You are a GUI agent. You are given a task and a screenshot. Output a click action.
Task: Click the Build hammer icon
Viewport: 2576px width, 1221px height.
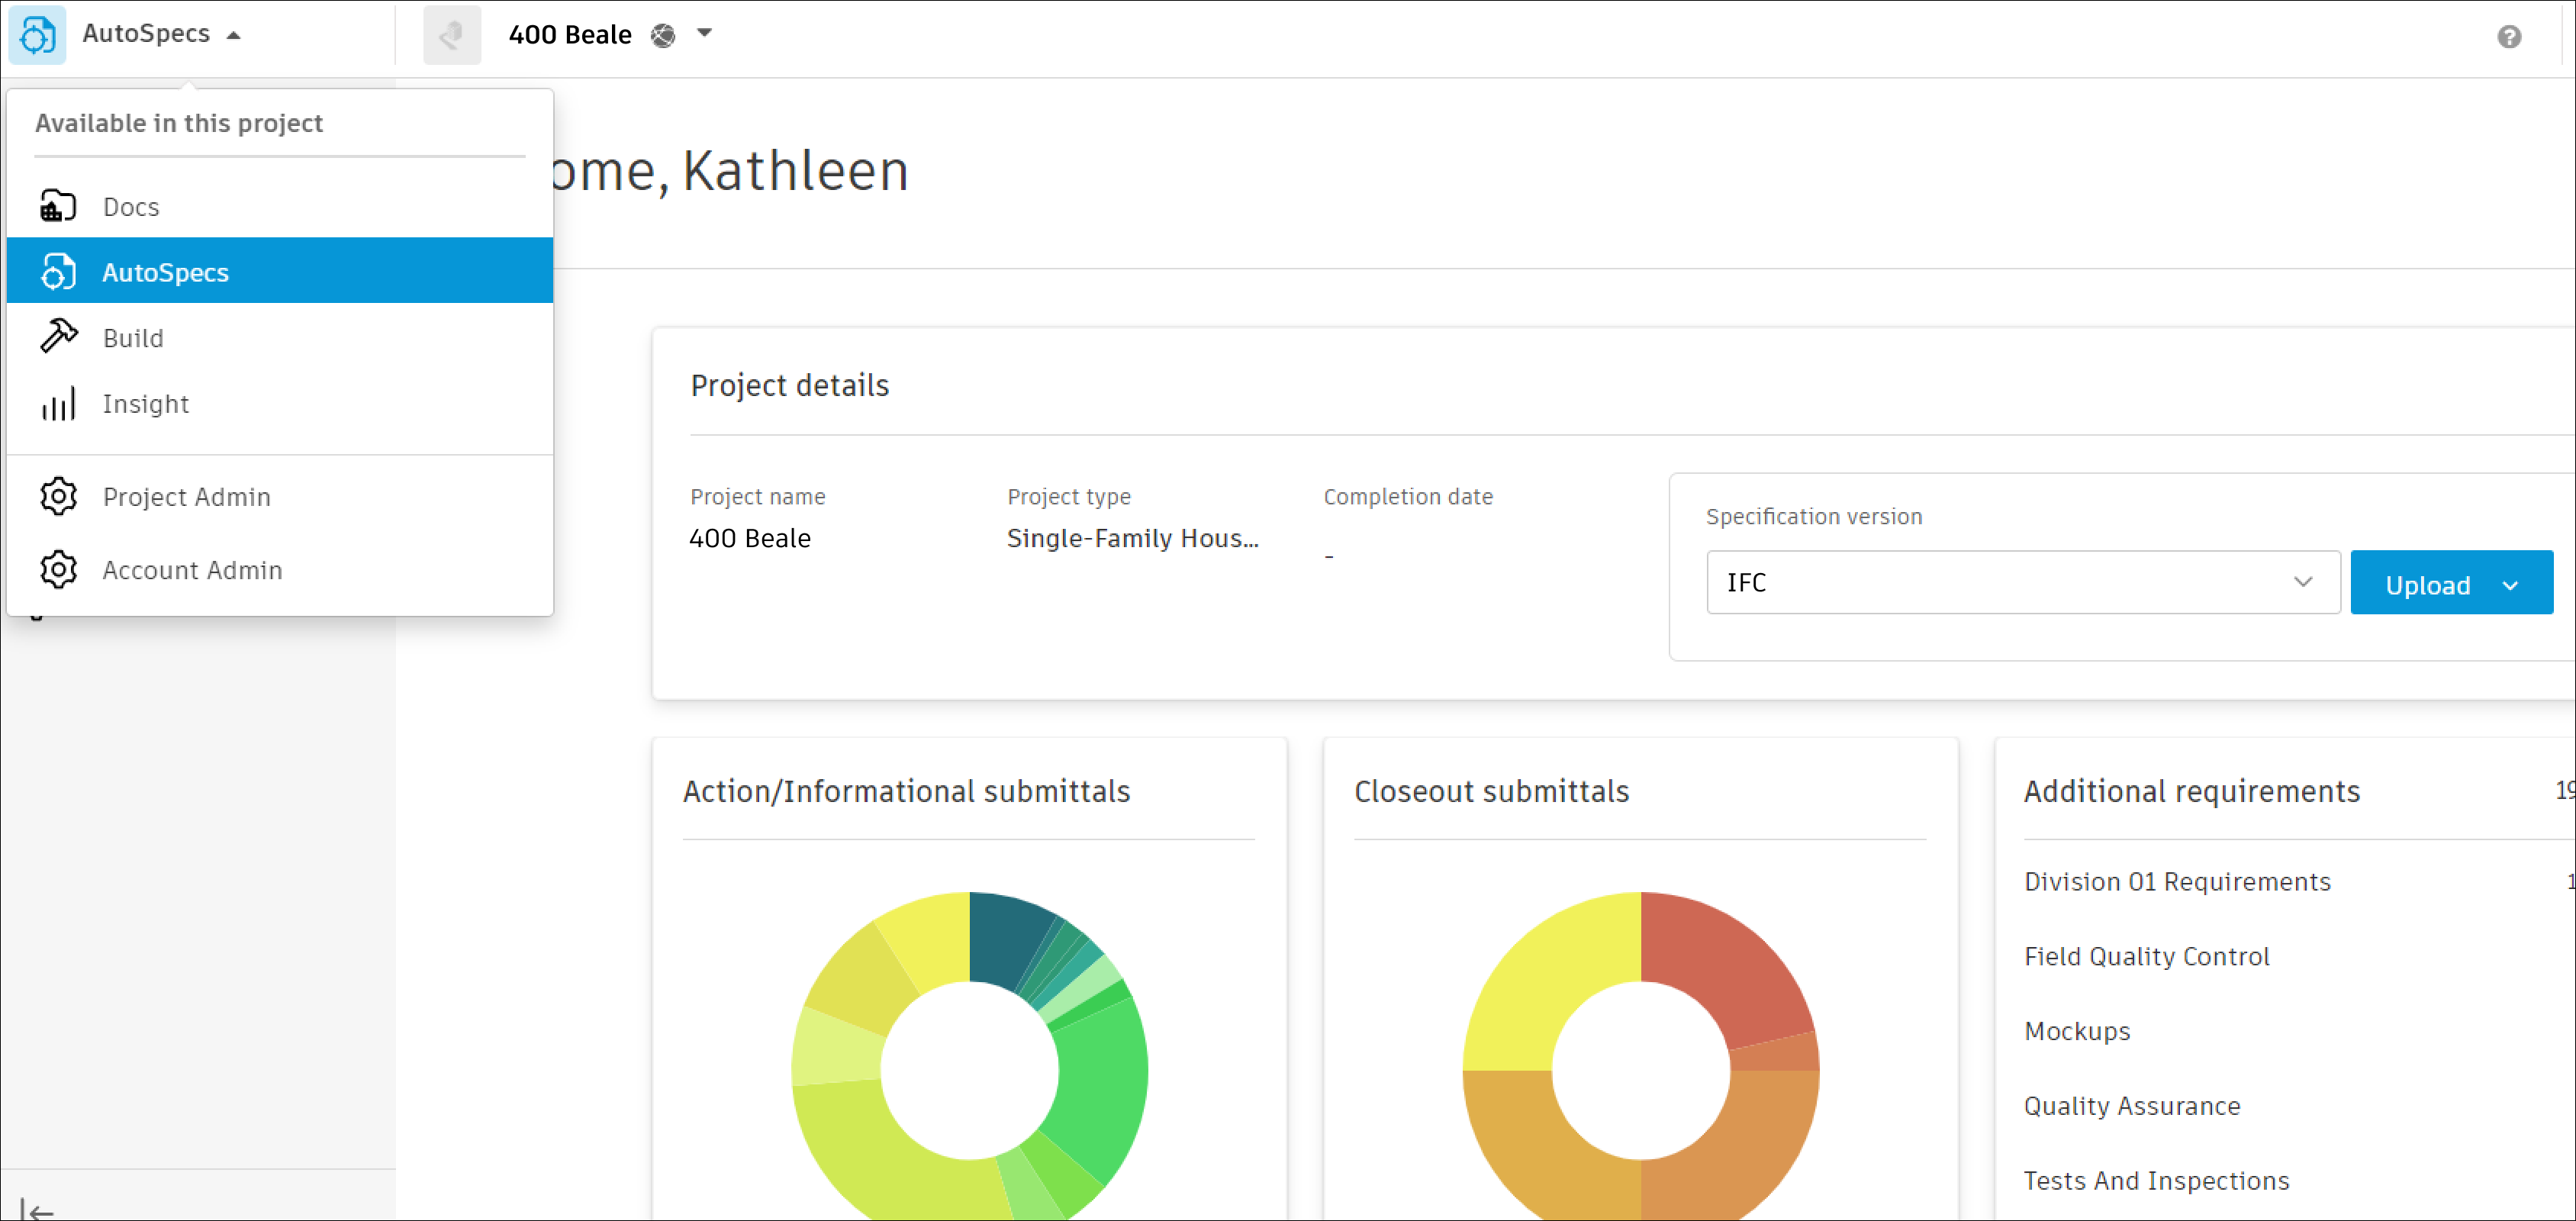(58, 337)
